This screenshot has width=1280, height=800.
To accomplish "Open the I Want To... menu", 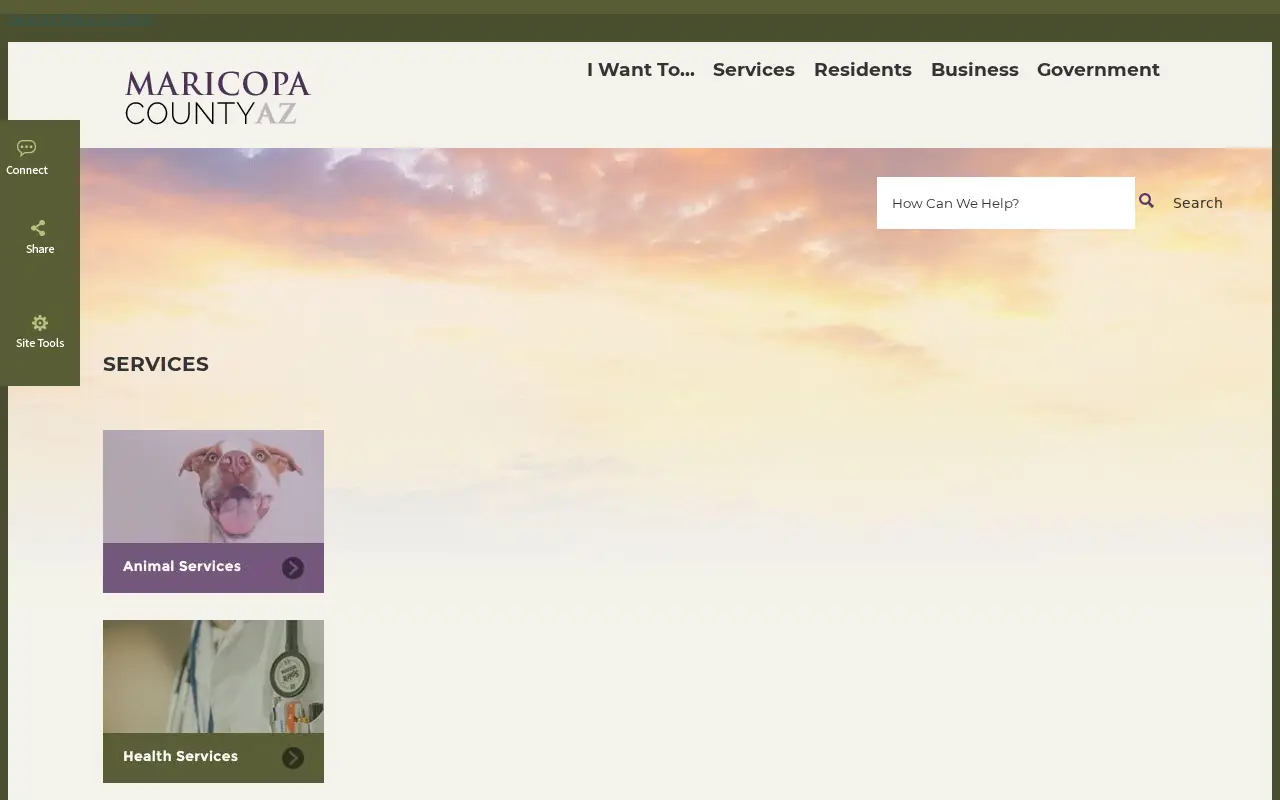I will [640, 70].
